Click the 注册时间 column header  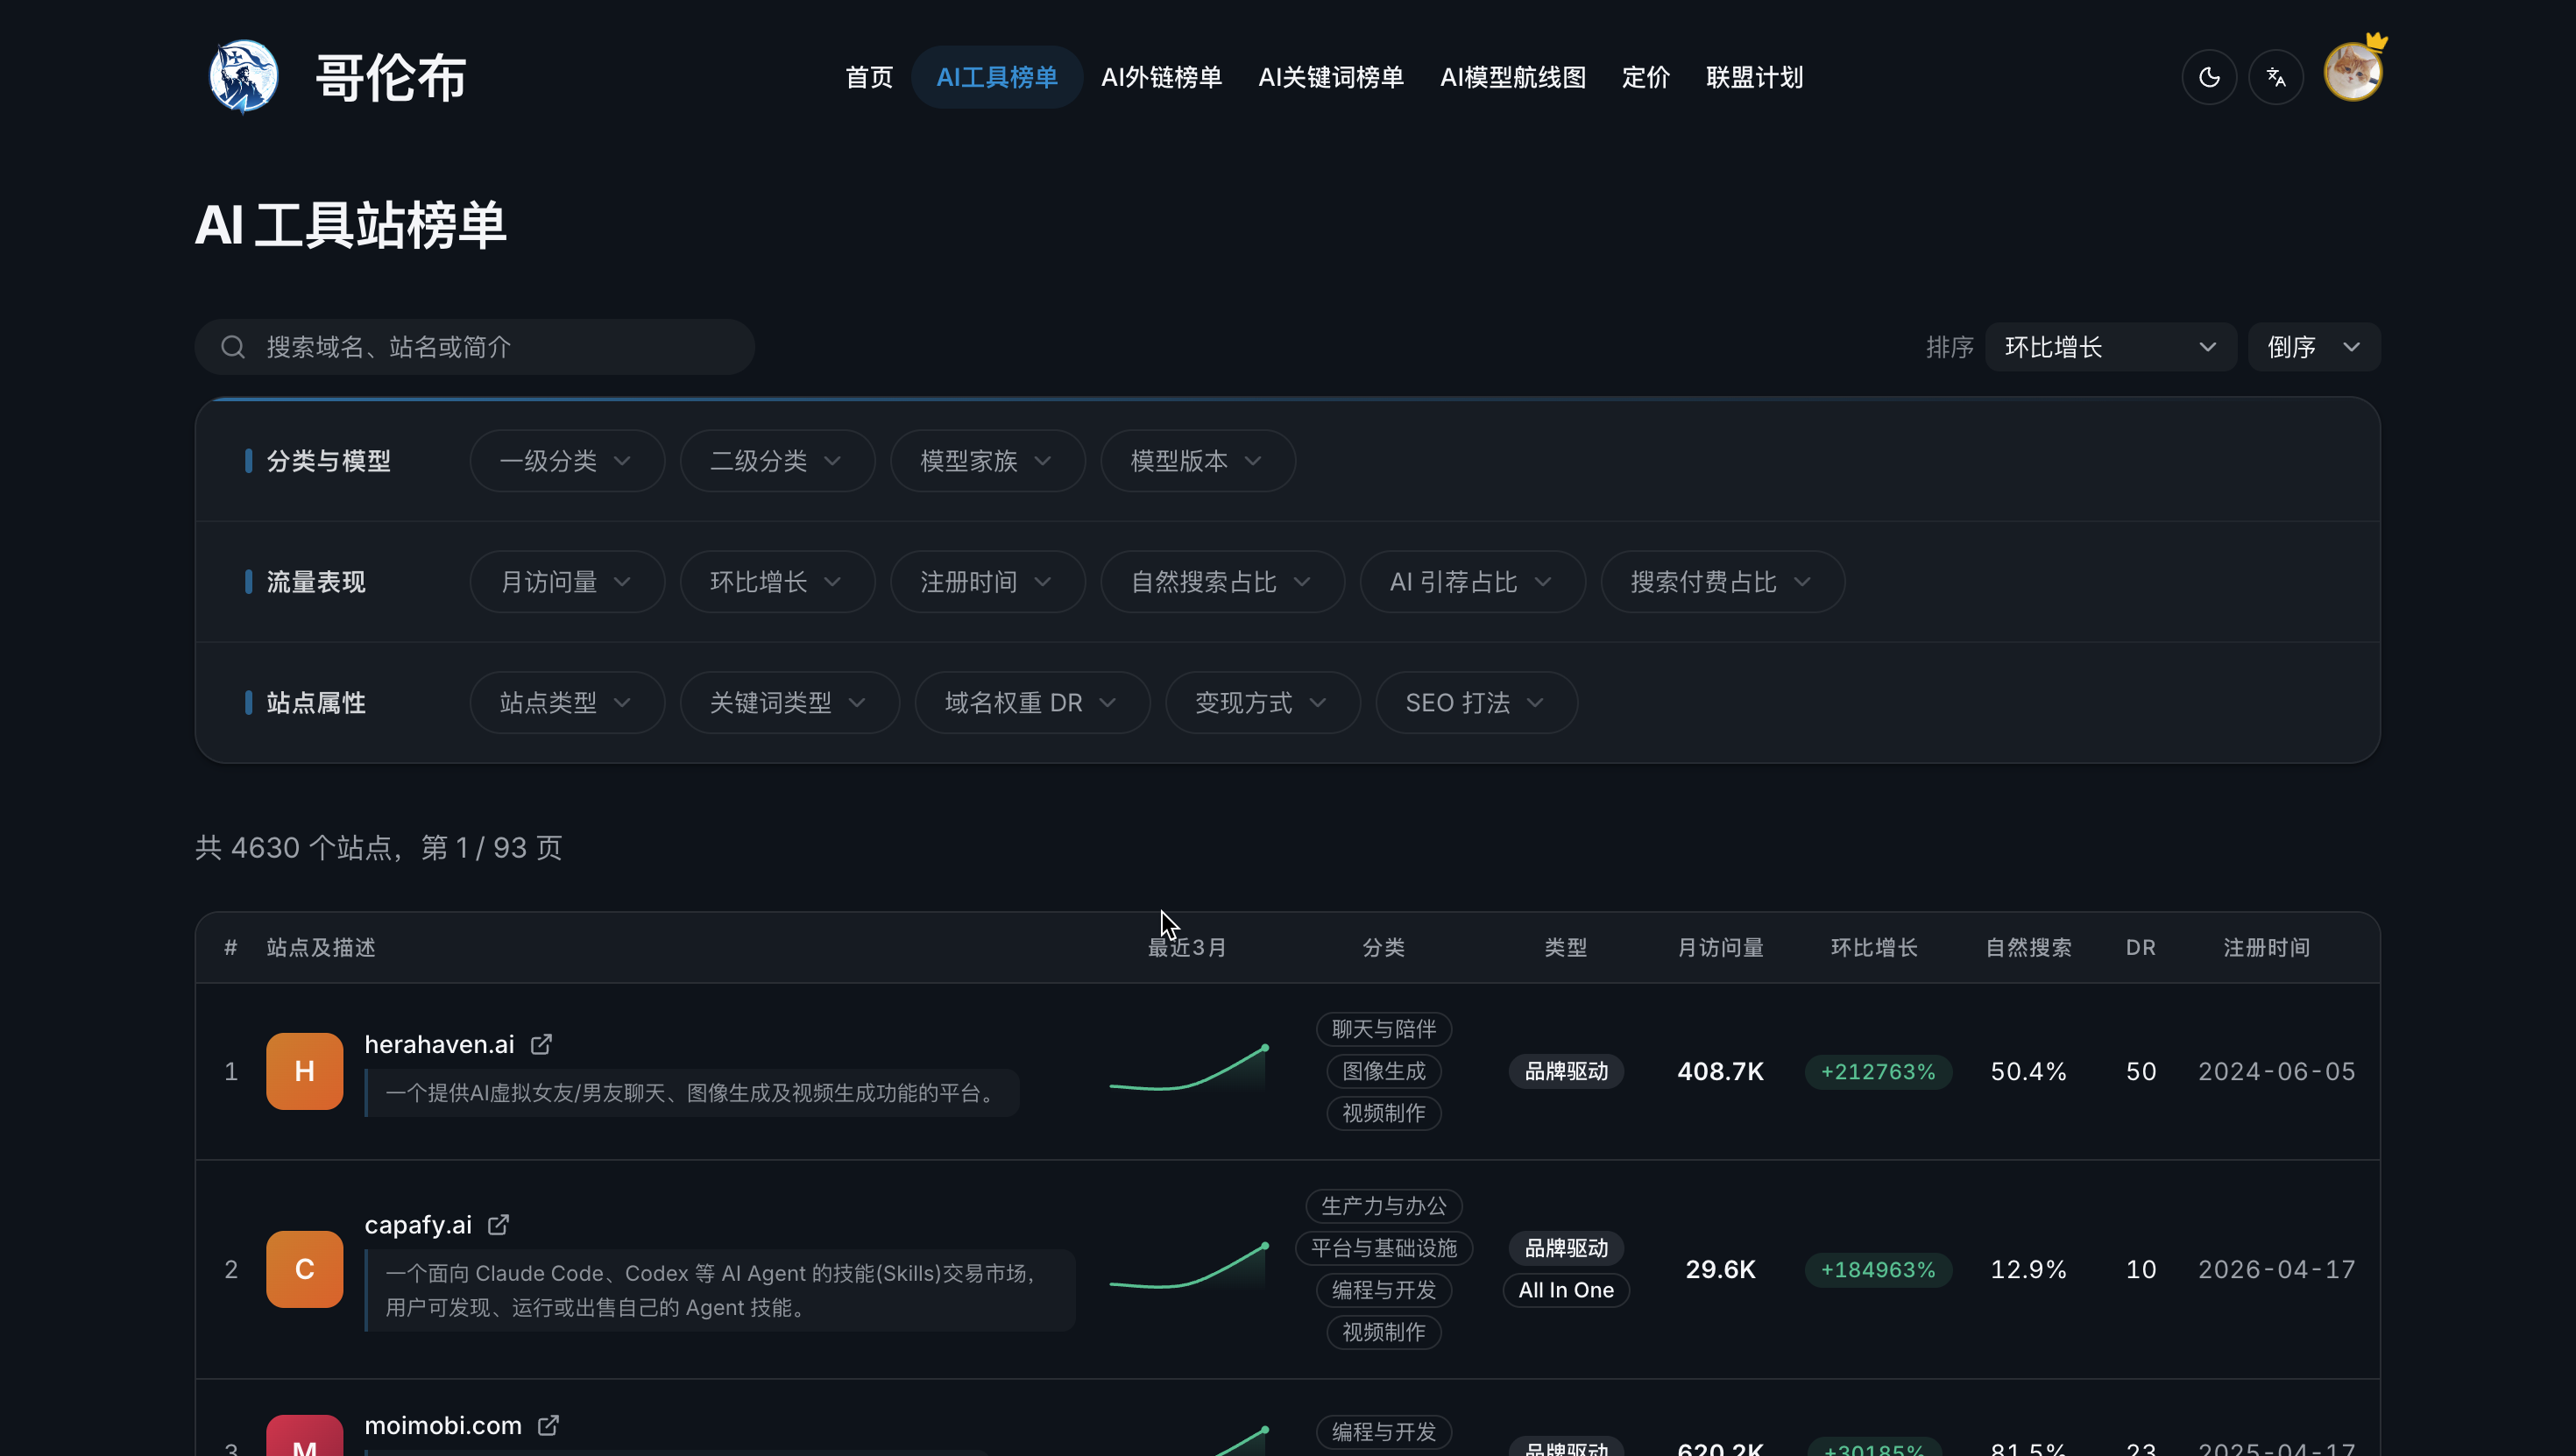click(2266, 947)
